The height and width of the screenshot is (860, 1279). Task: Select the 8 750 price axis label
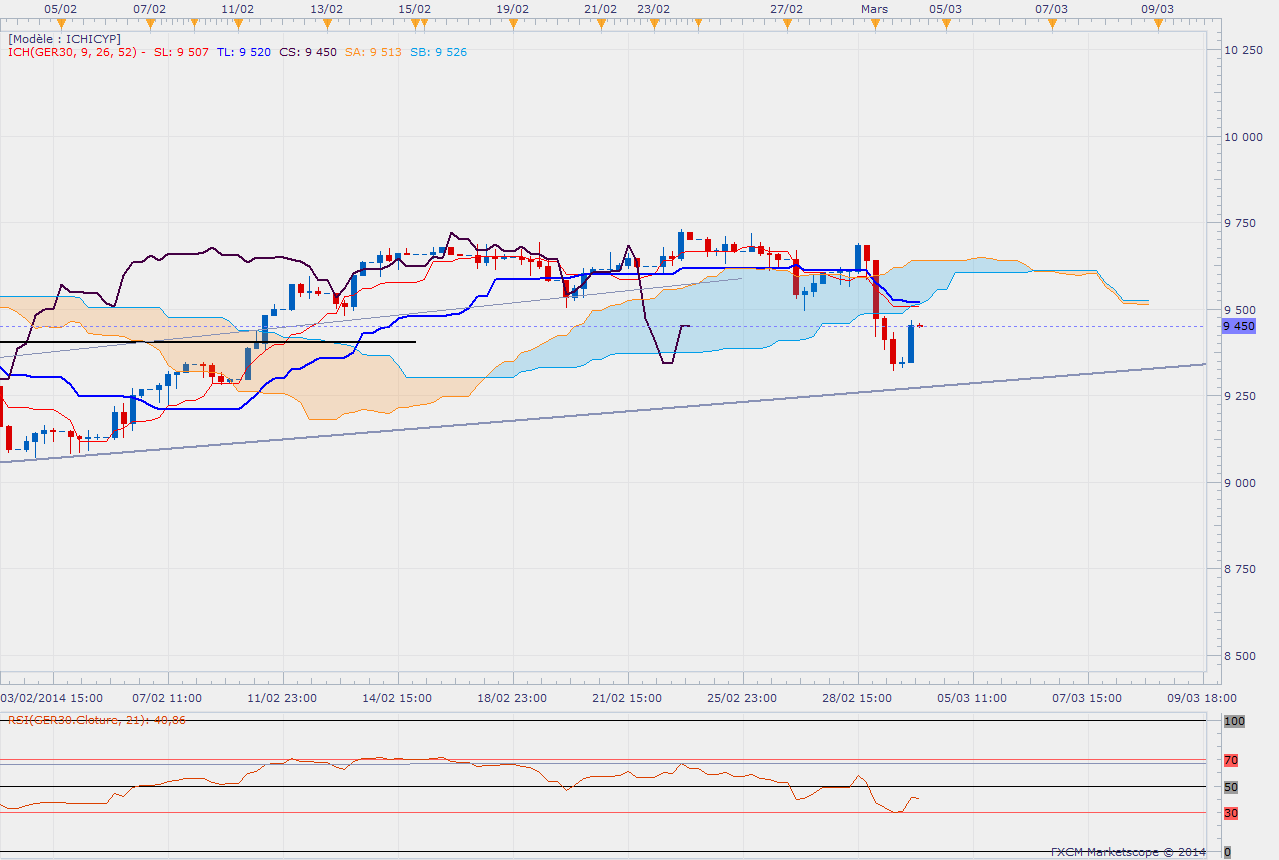coord(1241,569)
